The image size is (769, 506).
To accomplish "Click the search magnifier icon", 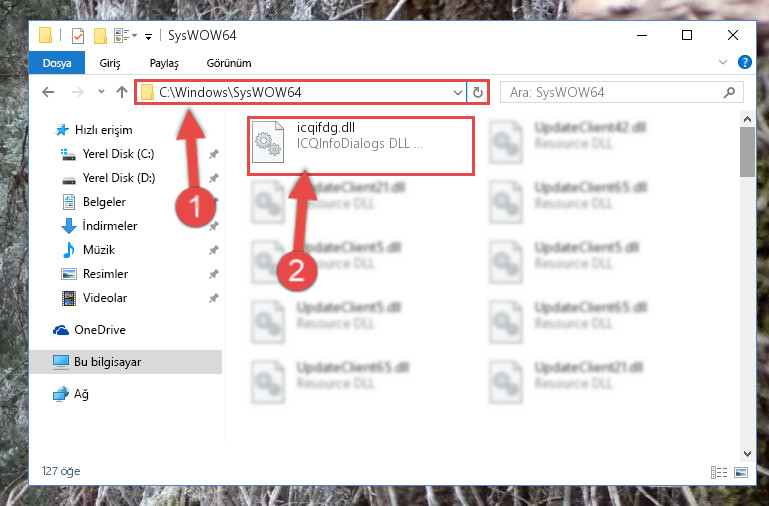I will point(729,92).
